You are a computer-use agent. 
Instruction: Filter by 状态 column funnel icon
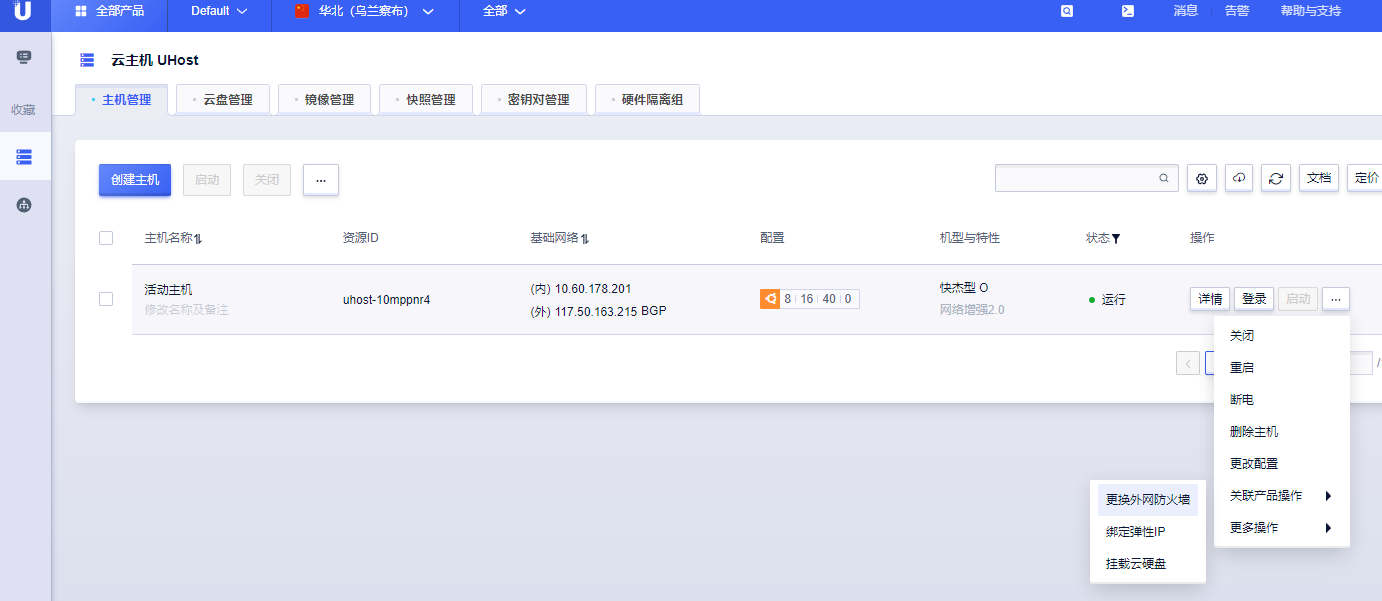(x=1116, y=239)
